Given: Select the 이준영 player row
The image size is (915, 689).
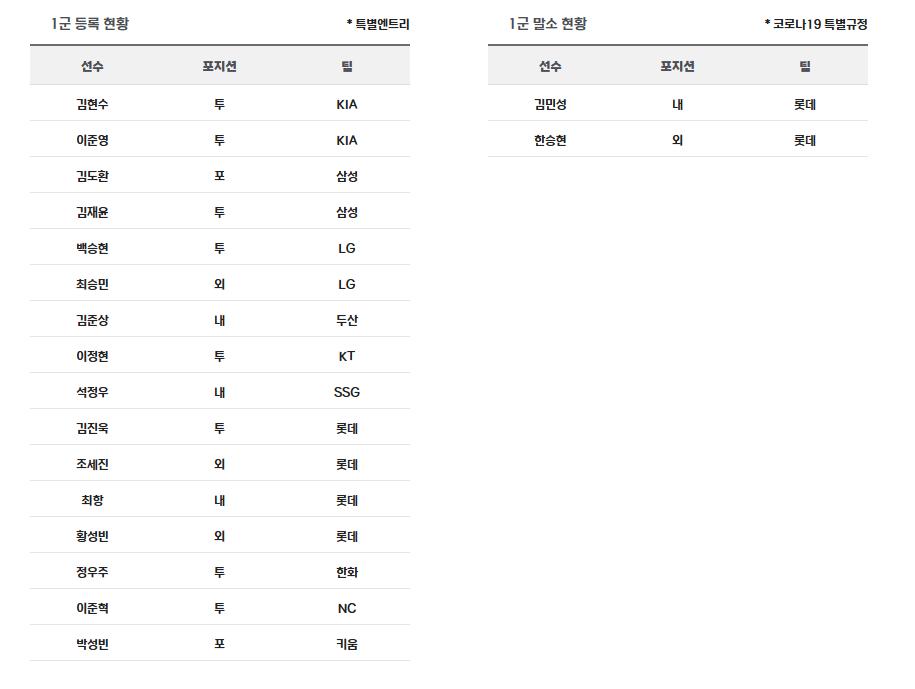Looking at the screenshot, I should 92,140.
